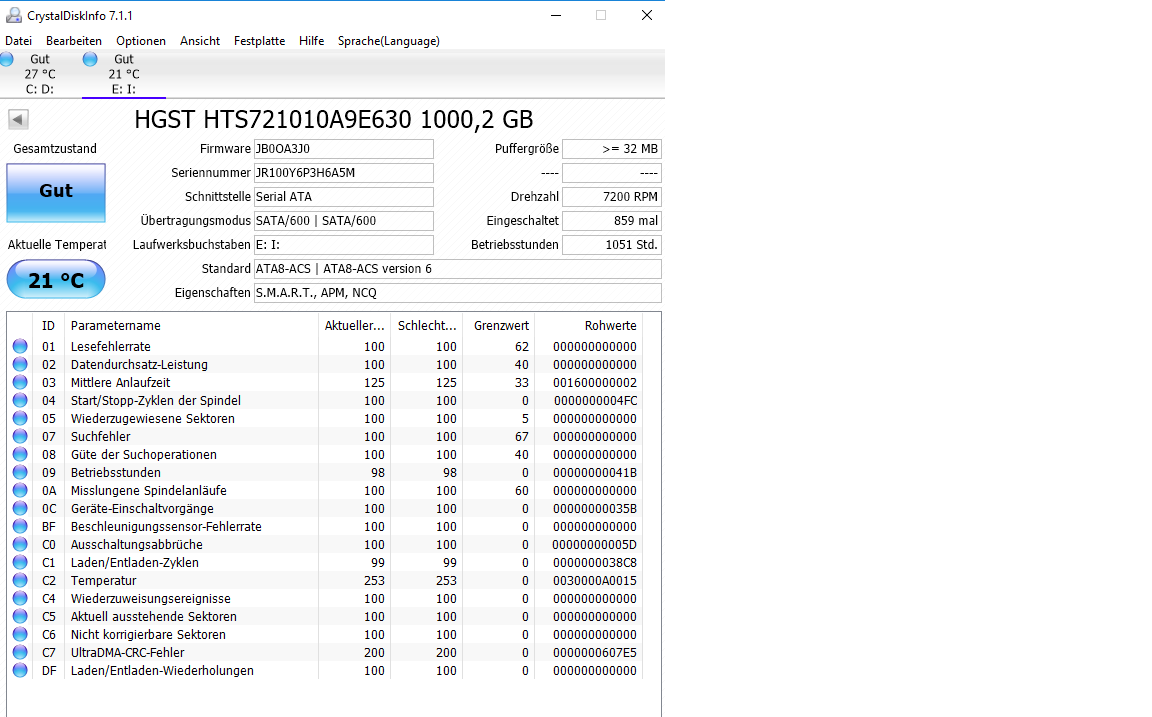Click the disk title HGST HTS721010A9E630
Screen dimensions: 1152x717
tap(334, 119)
